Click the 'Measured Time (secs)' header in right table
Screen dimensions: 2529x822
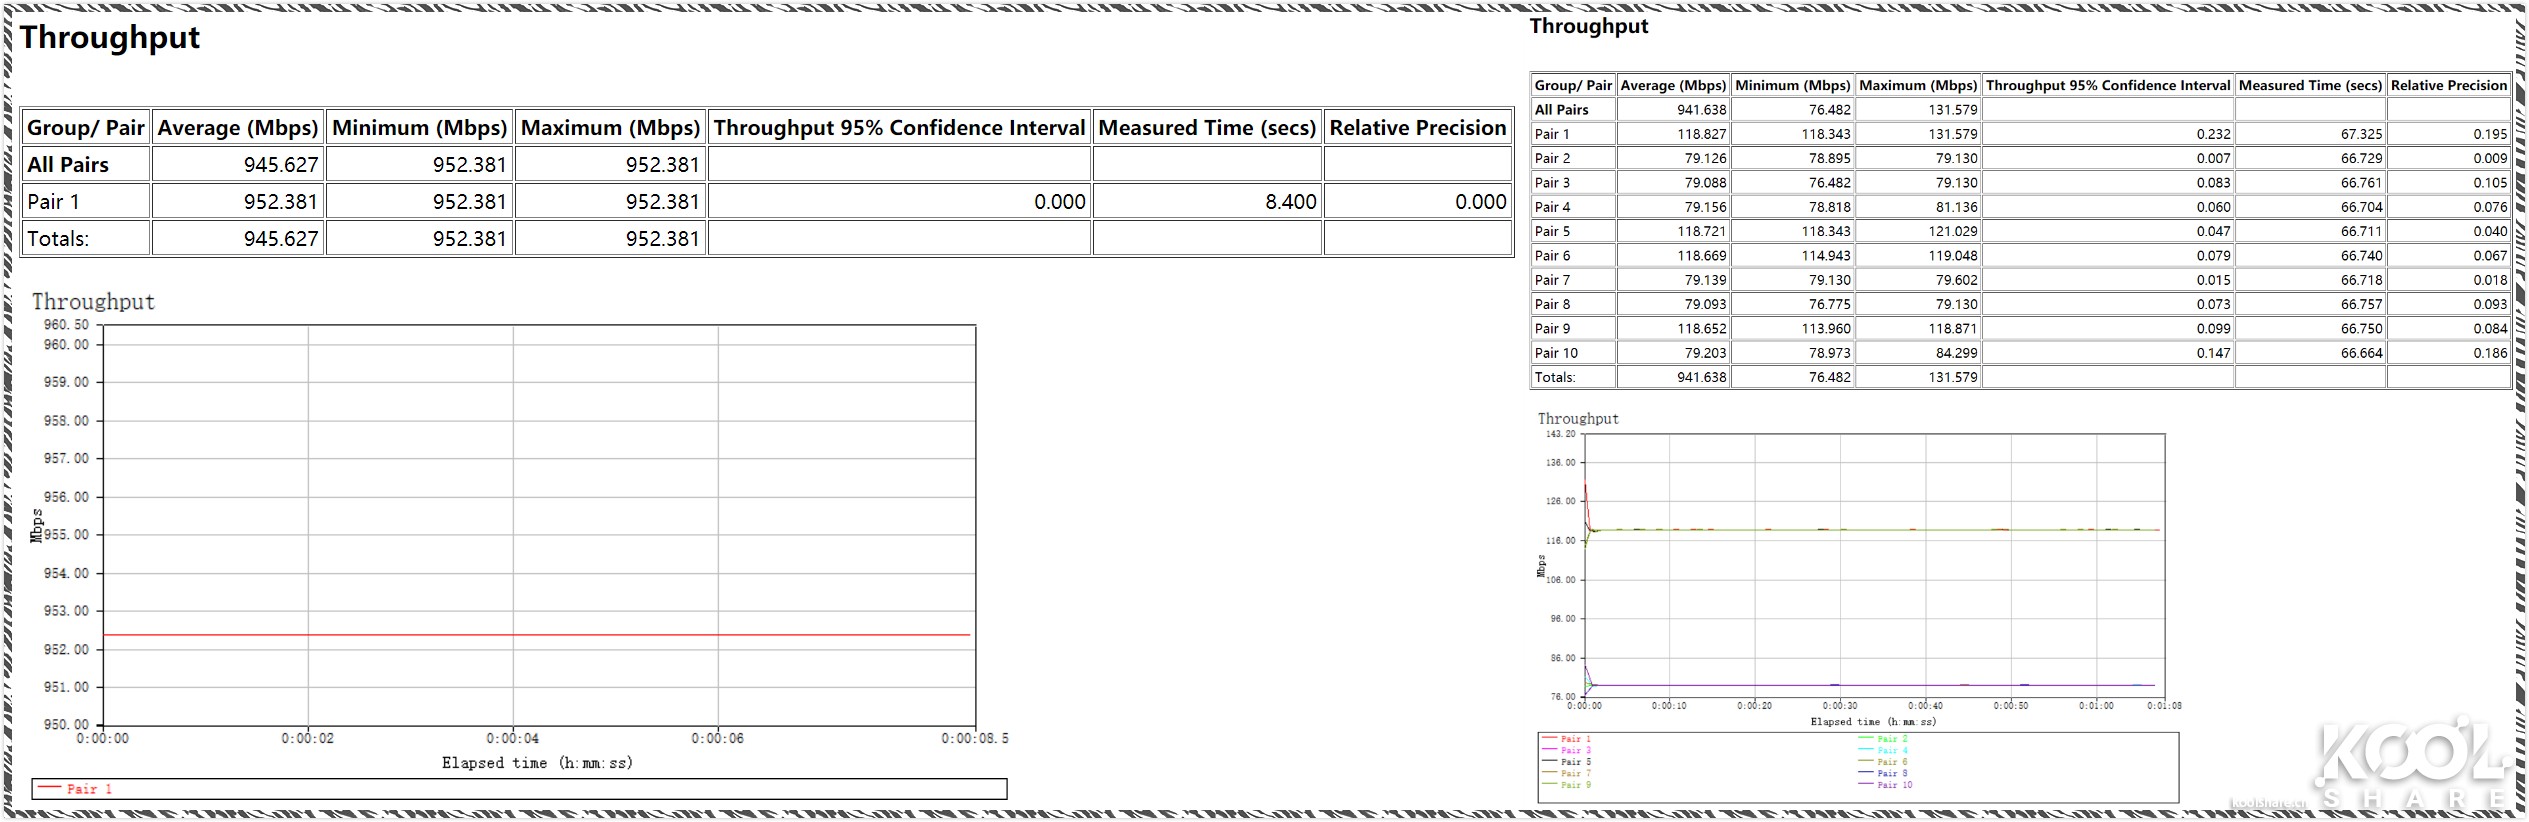2309,86
